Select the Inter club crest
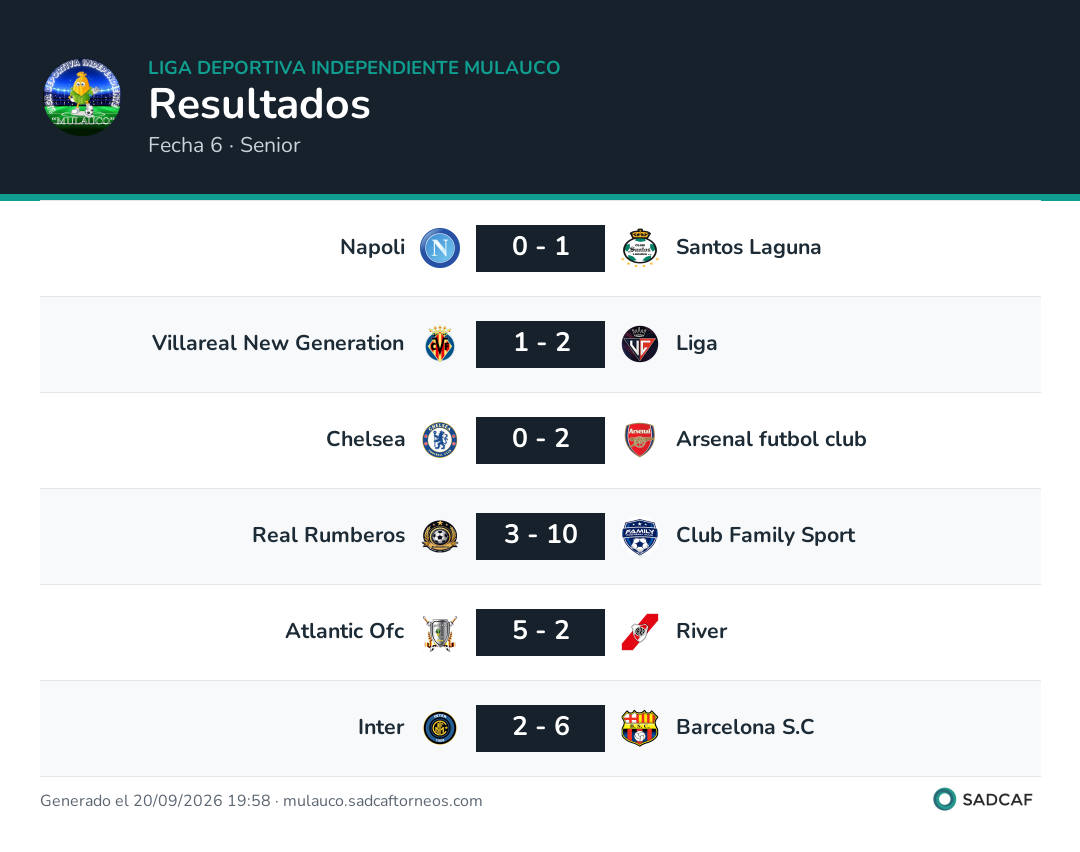Image resolution: width=1080 pixels, height=852 pixels. [x=440, y=728]
